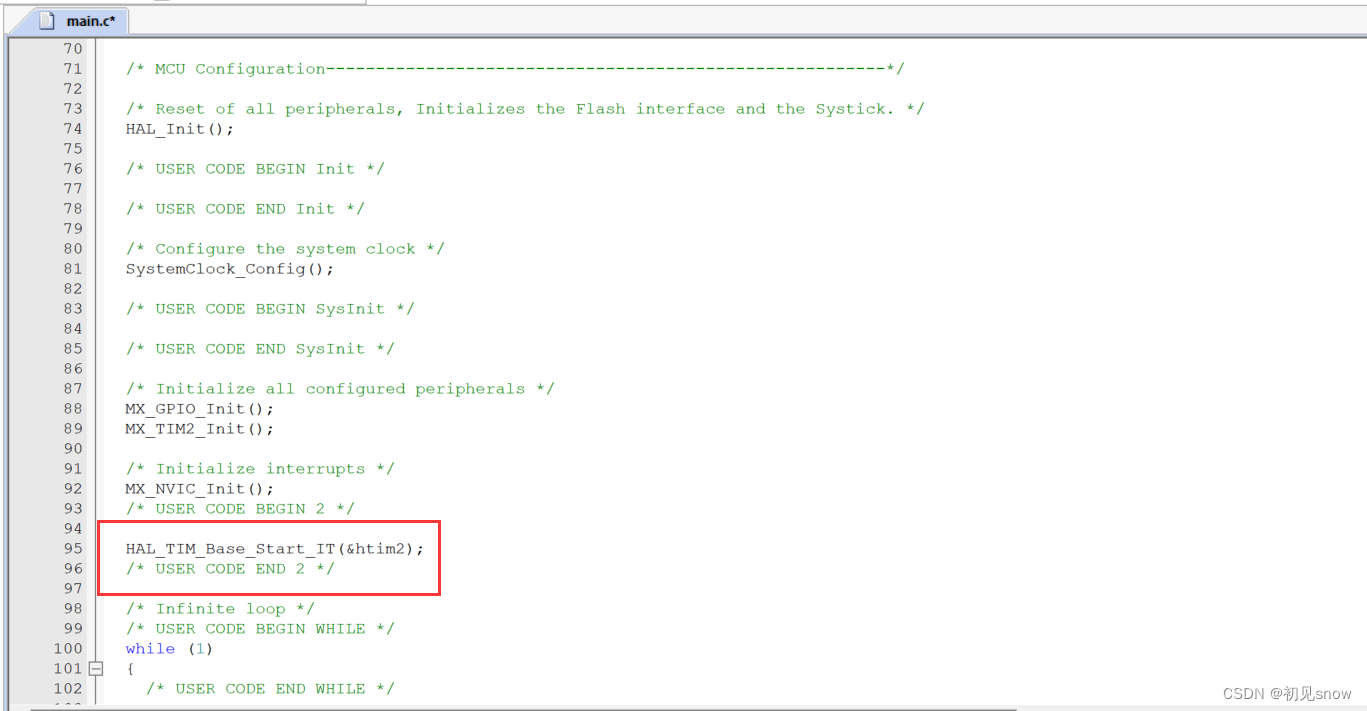Click the MCU Configuration comment line
Viewport: 1367px width, 711px height.
(x=515, y=69)
